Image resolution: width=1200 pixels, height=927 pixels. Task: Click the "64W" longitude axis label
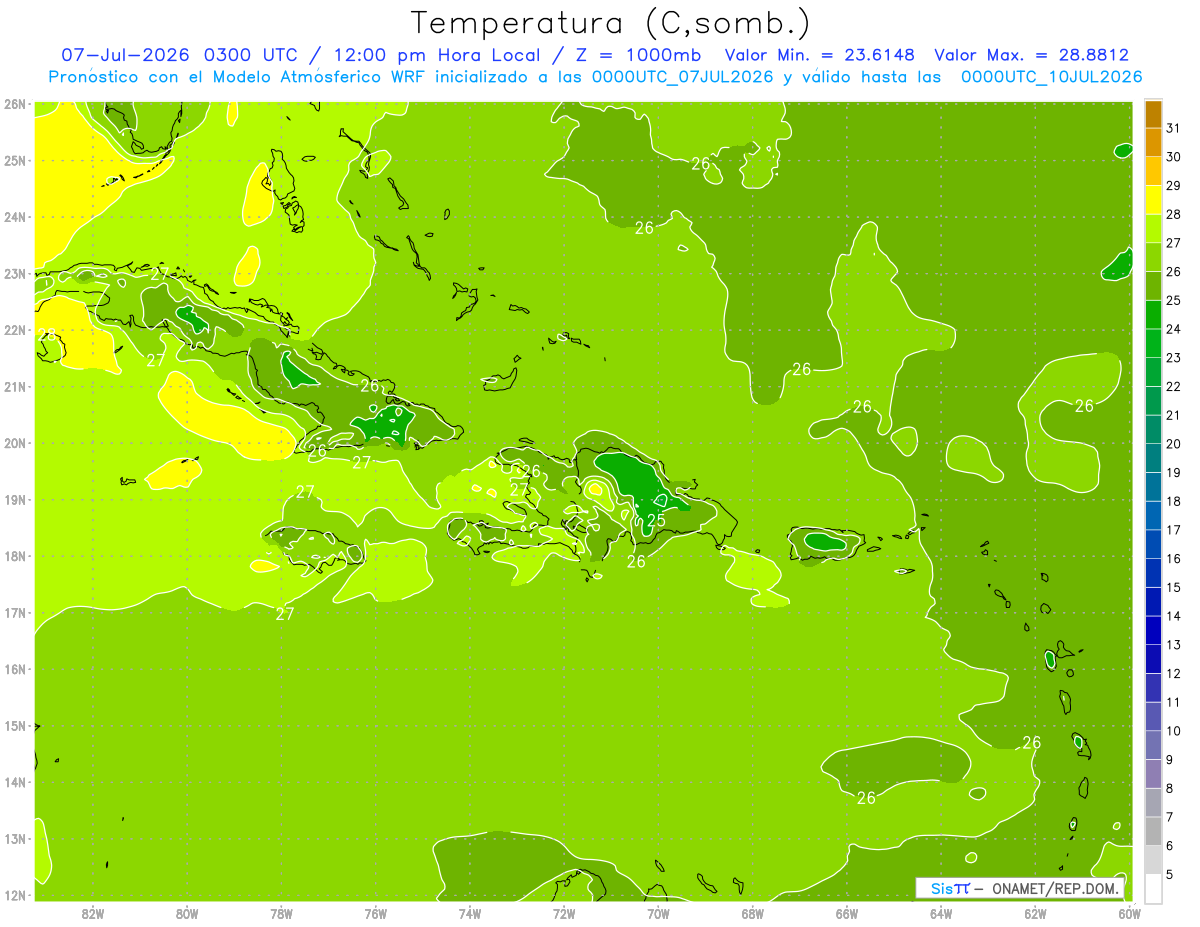pyautogui.click(x=941, y=913)
